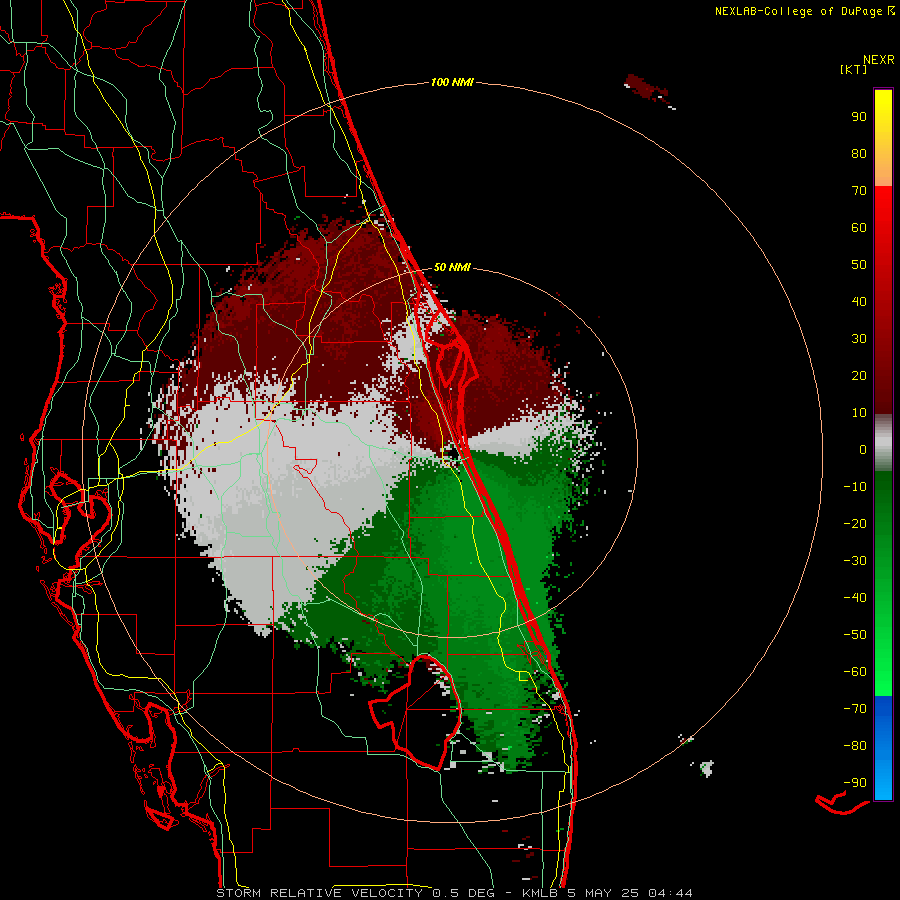
Task: Click the 90 value on the velocity scale
Action: pos(859,117)
